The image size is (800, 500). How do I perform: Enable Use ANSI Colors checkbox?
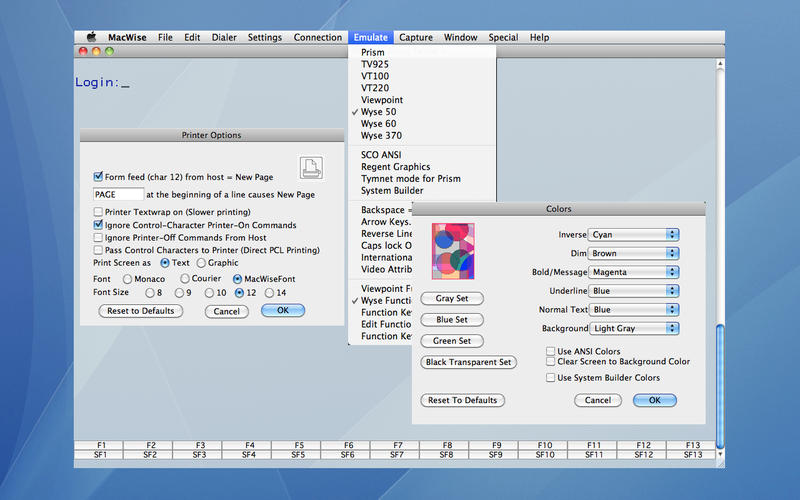coord(551,351)
